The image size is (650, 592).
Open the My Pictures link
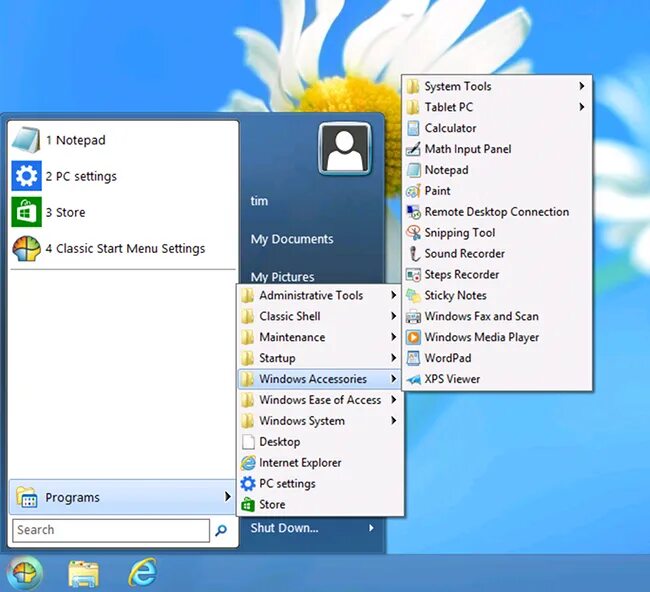(282, 277)
